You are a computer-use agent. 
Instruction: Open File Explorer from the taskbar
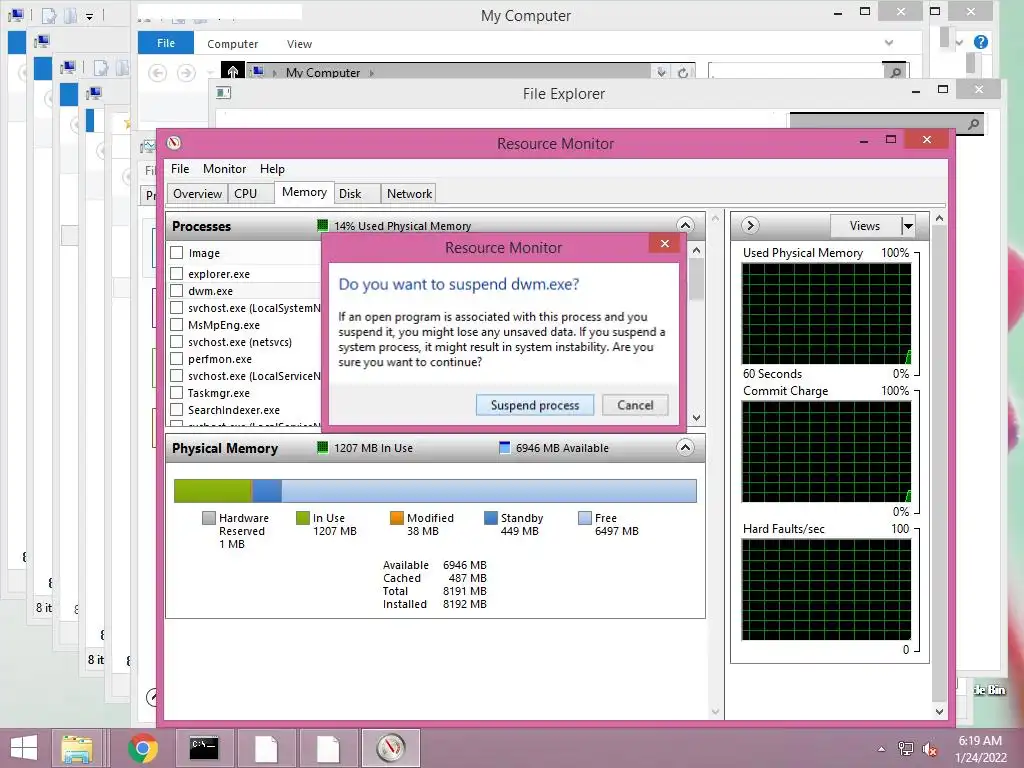click(x=76, y=748)
